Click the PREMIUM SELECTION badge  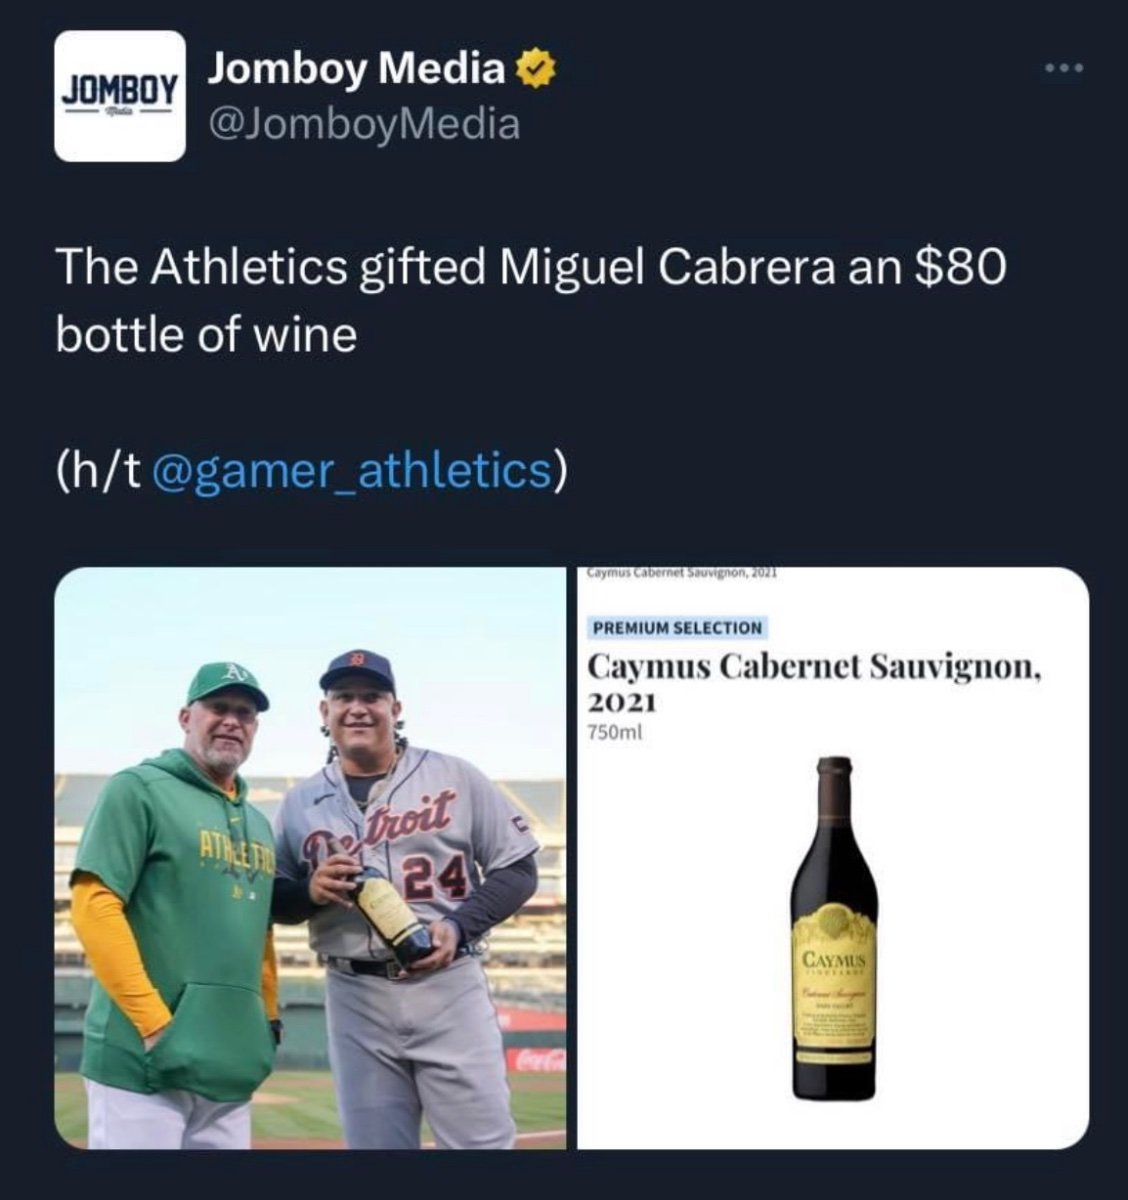[677, 628]
